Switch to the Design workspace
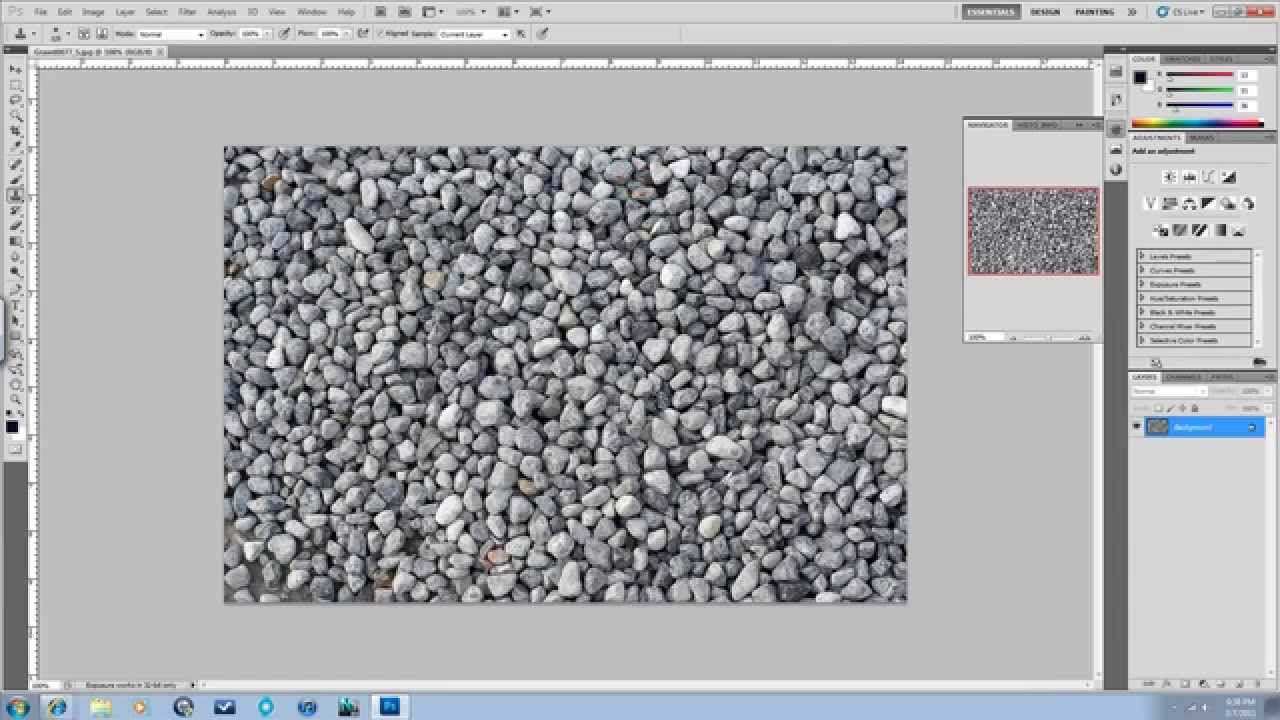Viewport: 1280px width, 720px height. pyautogui.click(x=1045, y=12)
